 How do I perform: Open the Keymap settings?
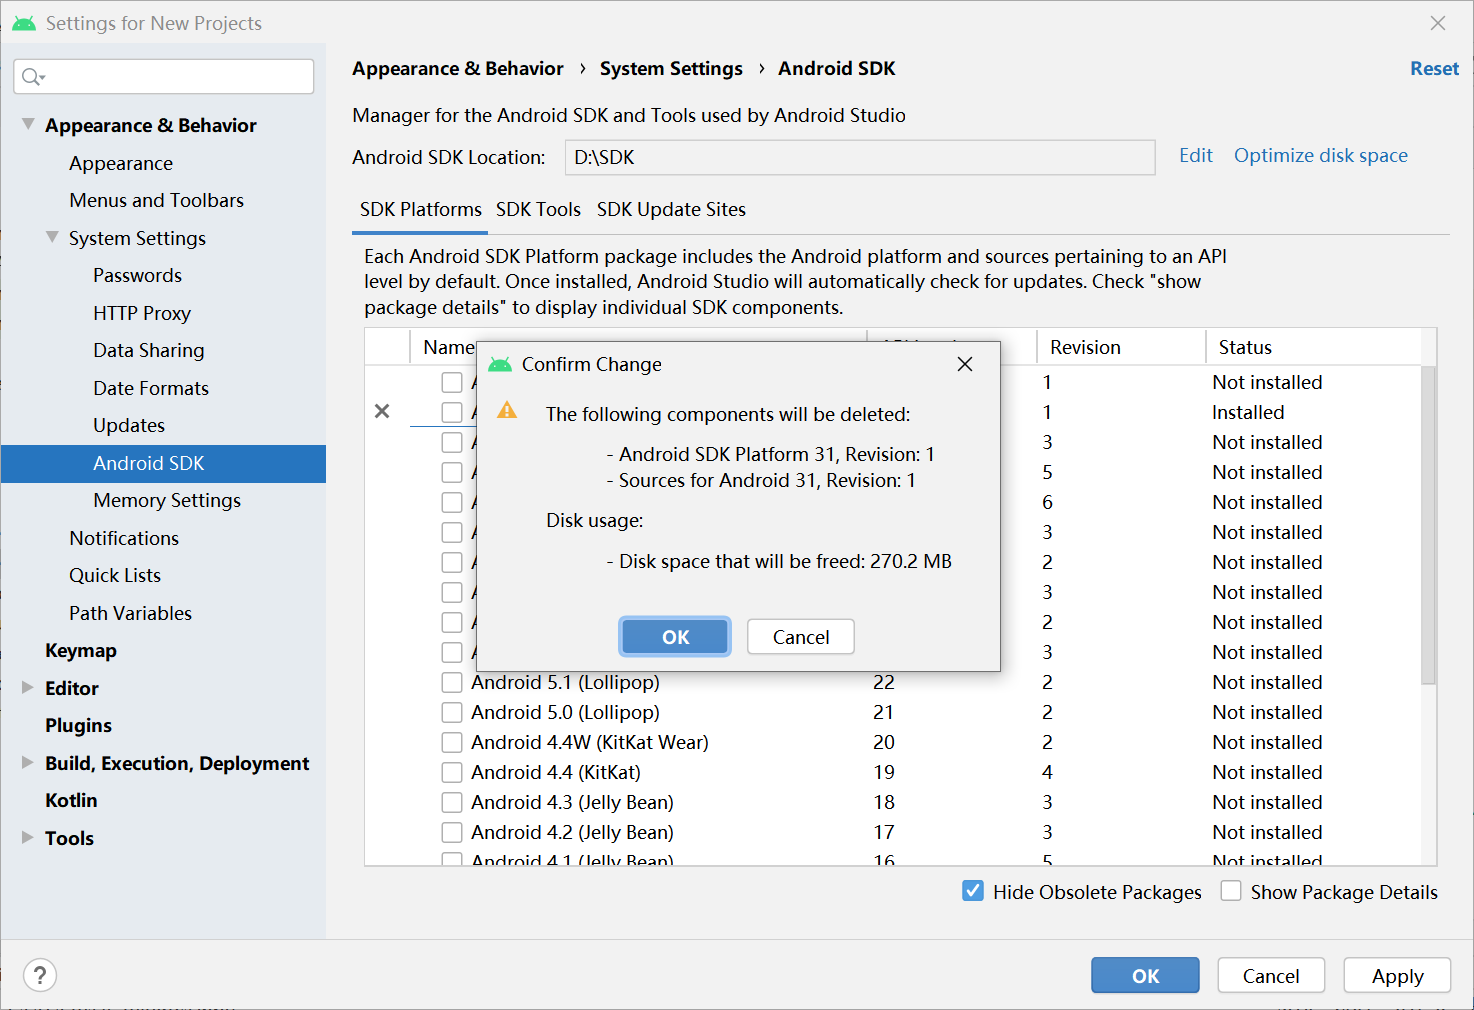tap(81, 650)
